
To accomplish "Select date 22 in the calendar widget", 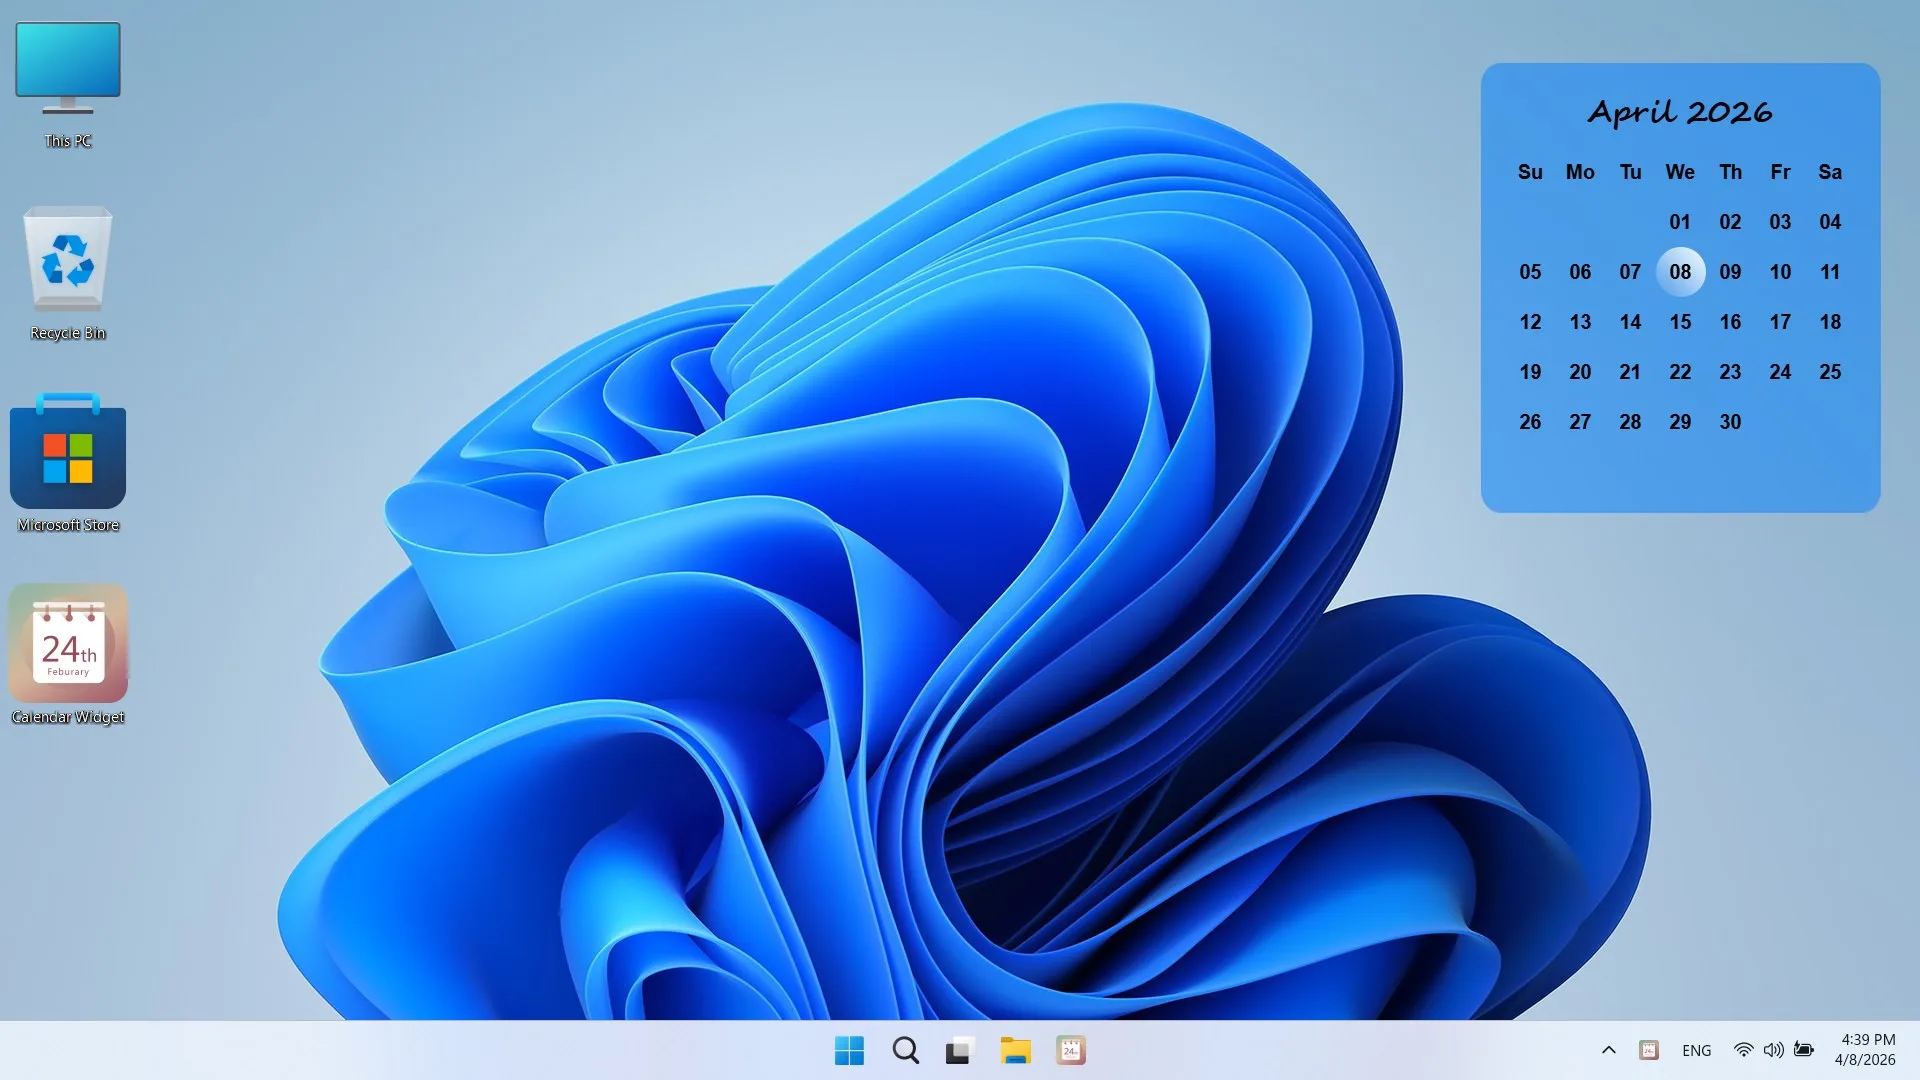I will click(1680, 372).
